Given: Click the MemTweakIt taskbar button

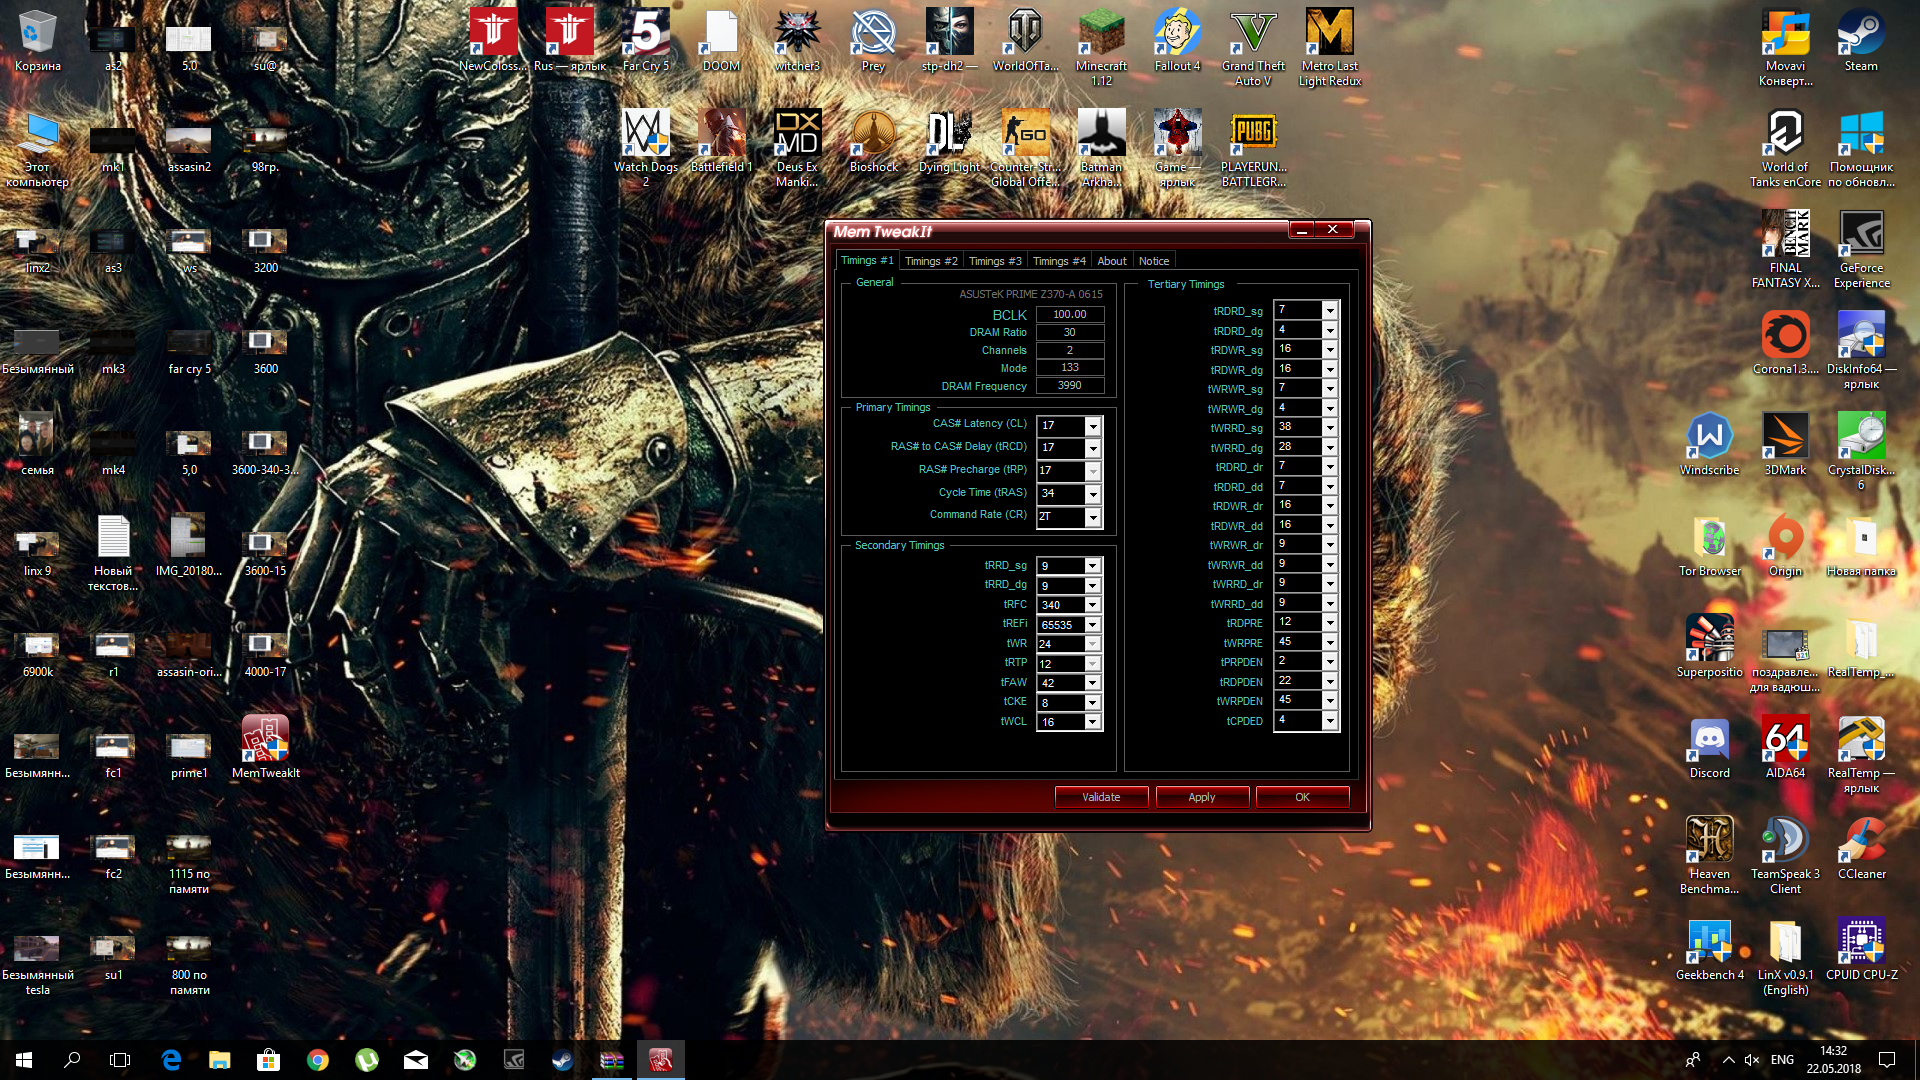Looking at the screenshot, I should [660, 1060].
